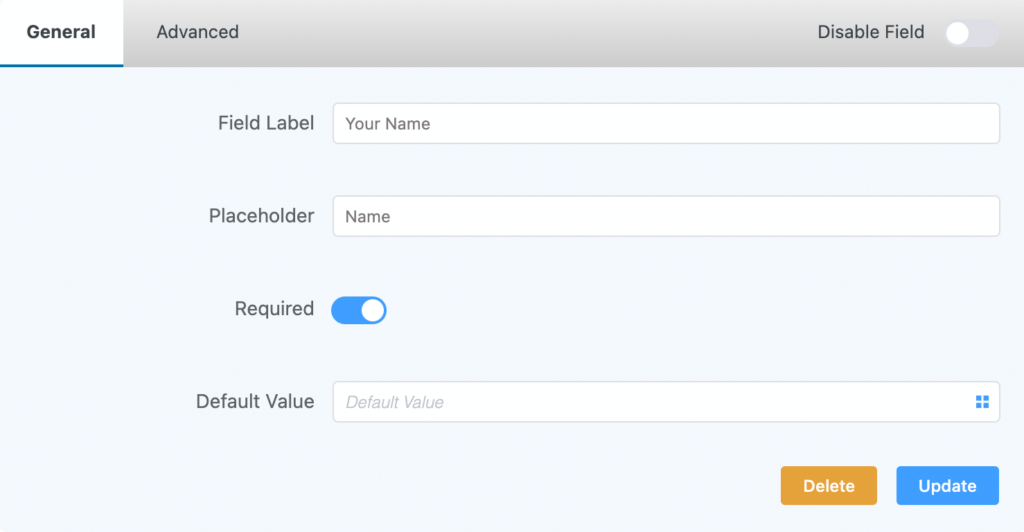The width and height of the screenshot is (1024, 532).
Task: Click the "Disable Field" label text
Action: pyautogui.click(x=871, y=32)
